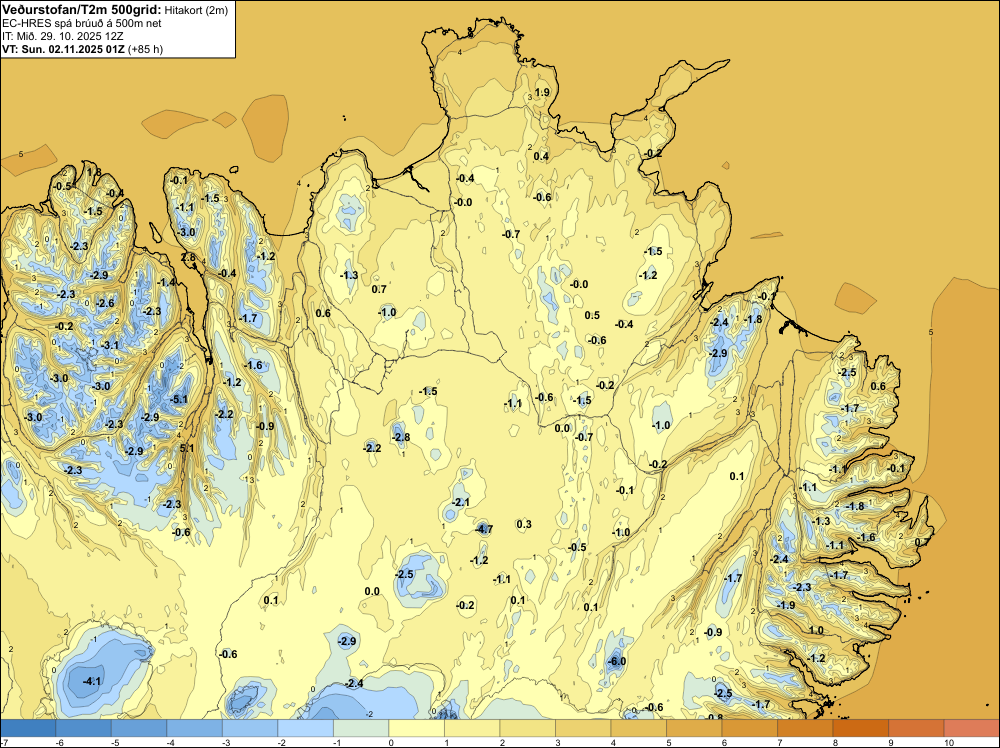Viewport: 1000px width, 748px height.
Task: Click the '-6.0' temperature value on the map
Action: (617, 661)
